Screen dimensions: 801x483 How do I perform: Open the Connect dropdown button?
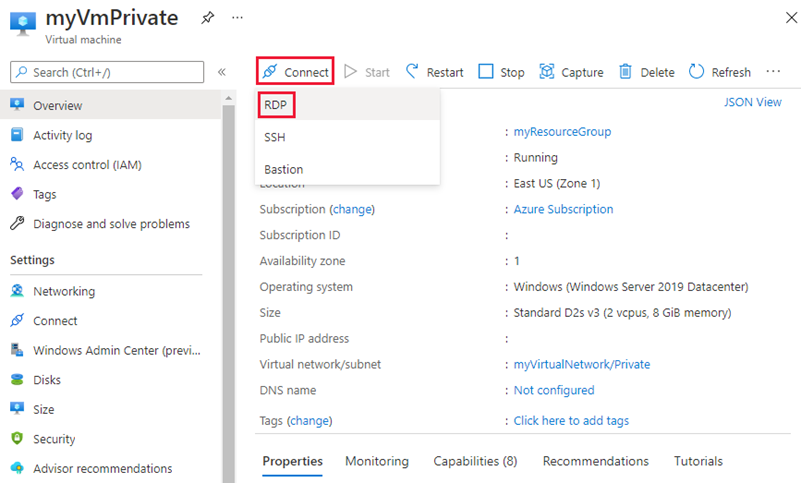[295, 72]
